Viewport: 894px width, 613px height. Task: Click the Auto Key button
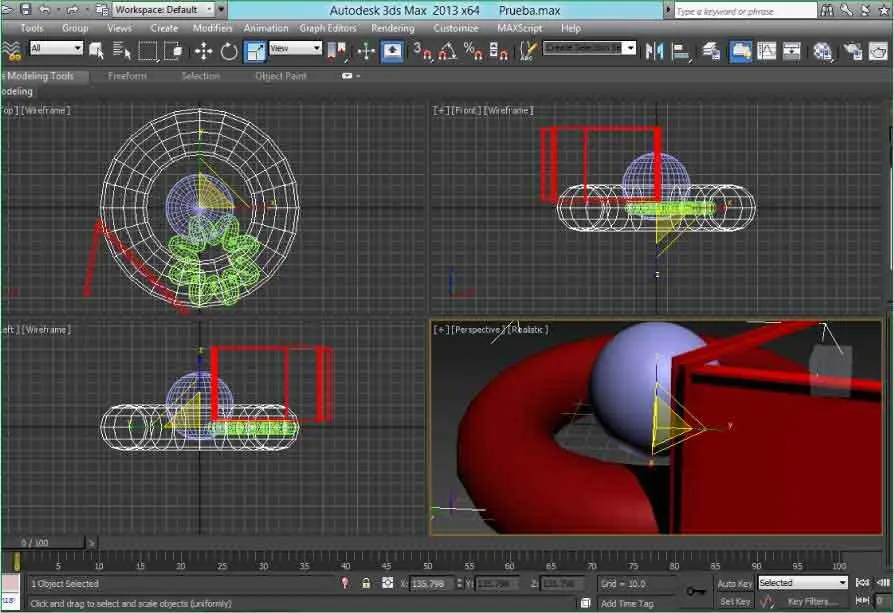click(x=734, y=583)
